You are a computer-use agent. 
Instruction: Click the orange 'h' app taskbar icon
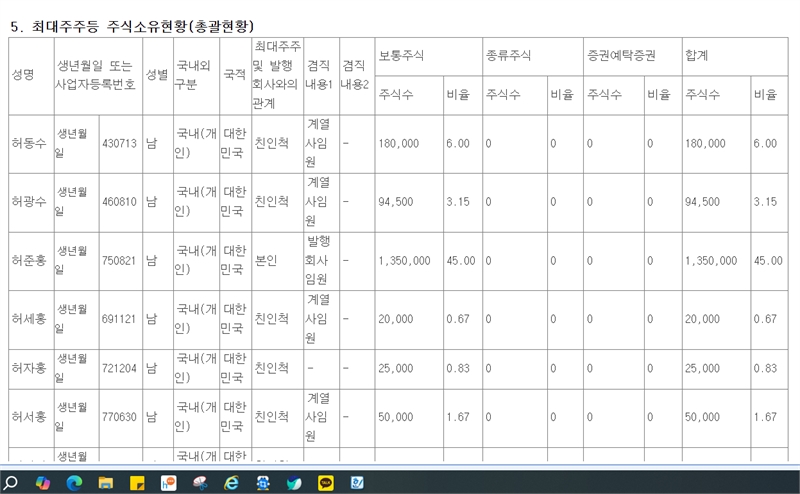click(x=167, y=482)
